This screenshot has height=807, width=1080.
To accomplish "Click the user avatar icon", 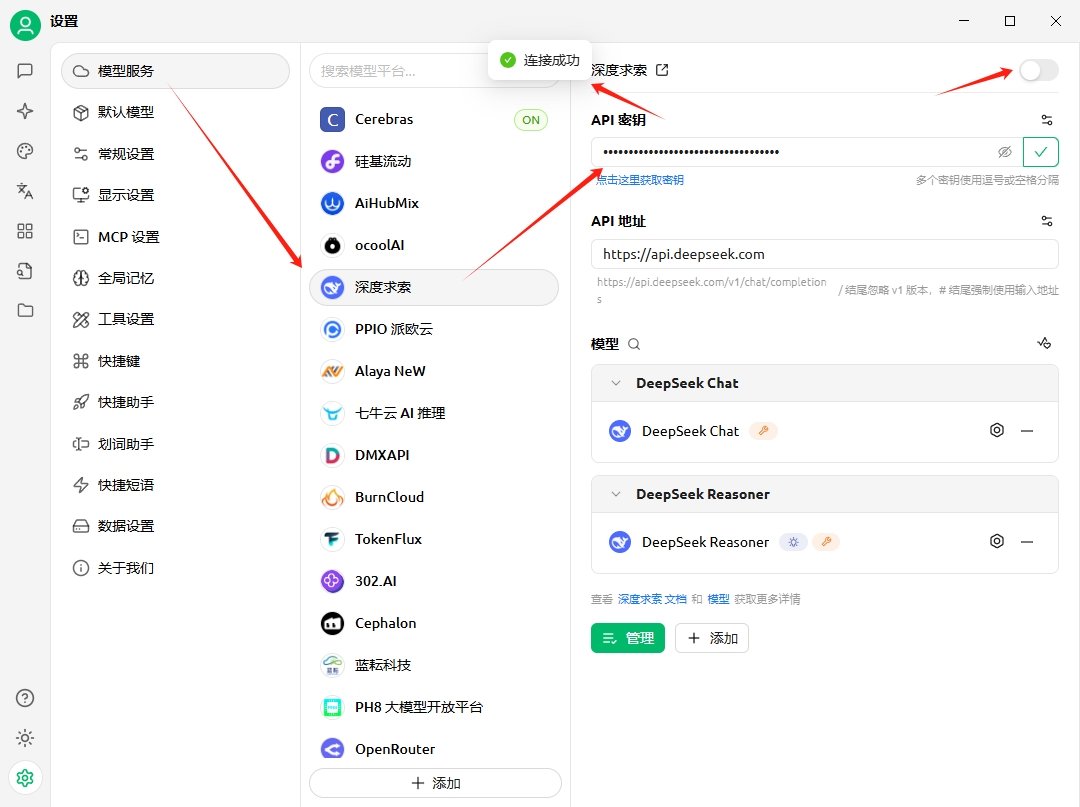I will [25, 25].
